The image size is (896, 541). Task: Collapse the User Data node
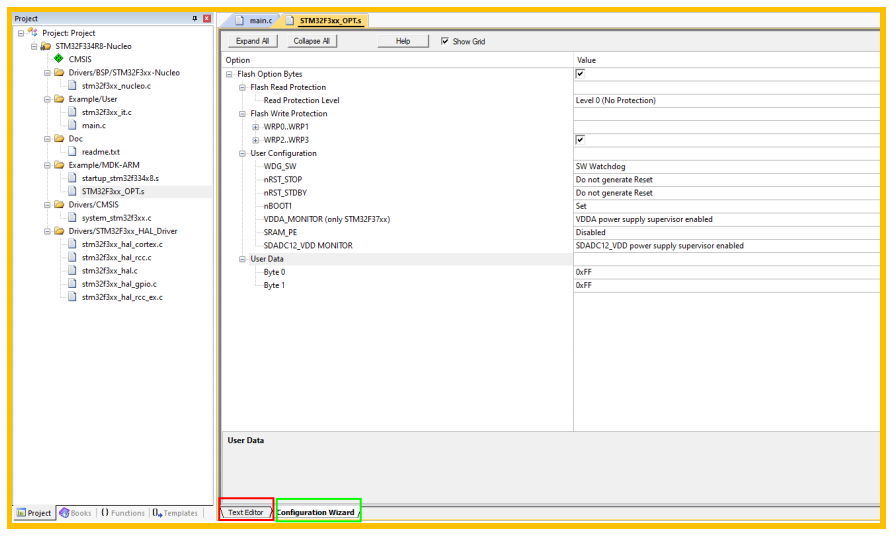point(242,259)
